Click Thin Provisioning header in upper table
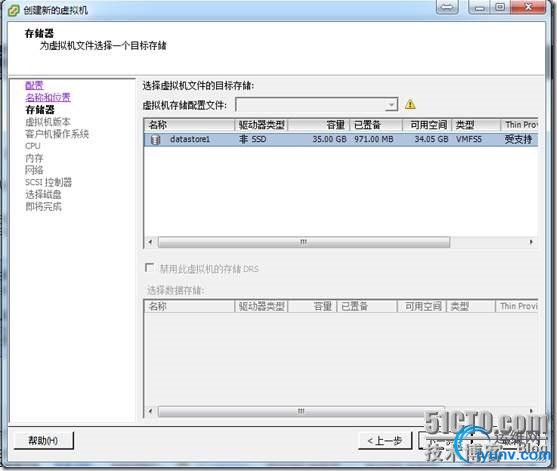The height and width of the screenshot is (471, 557). coord(519,125)
